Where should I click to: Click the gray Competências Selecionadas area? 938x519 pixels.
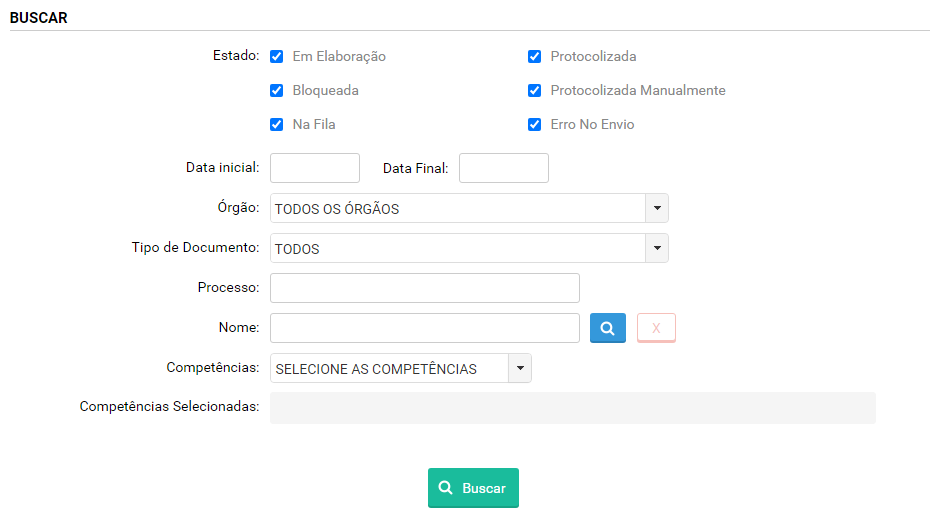pos(572,408)
